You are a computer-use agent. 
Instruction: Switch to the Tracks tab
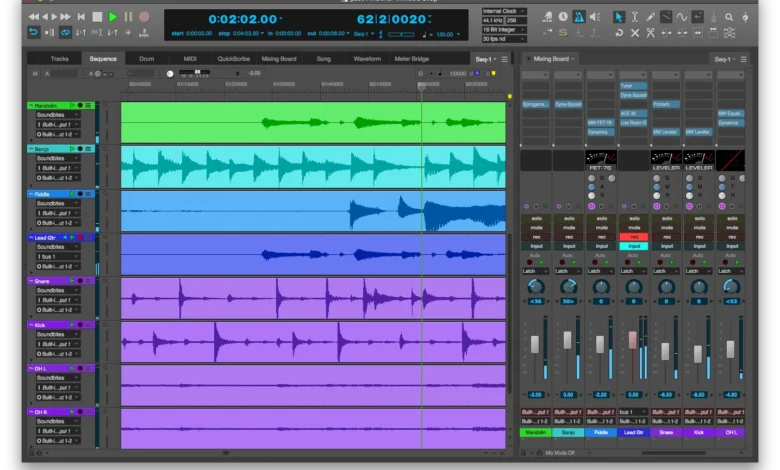60,59
